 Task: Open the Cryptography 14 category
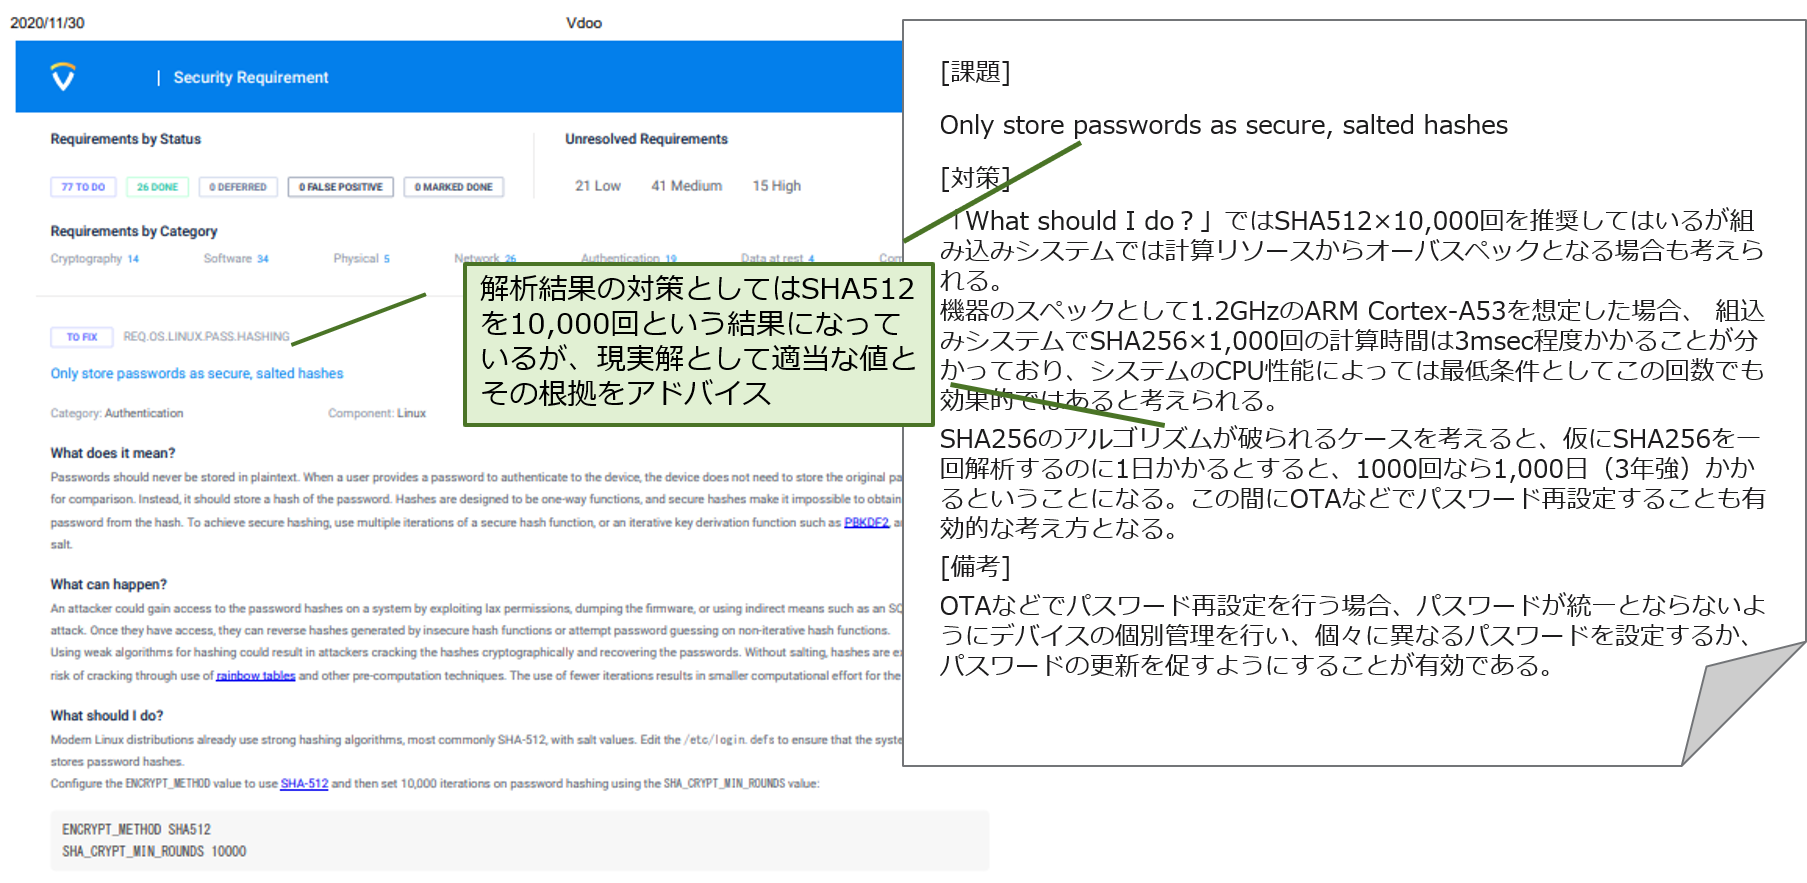94,259
